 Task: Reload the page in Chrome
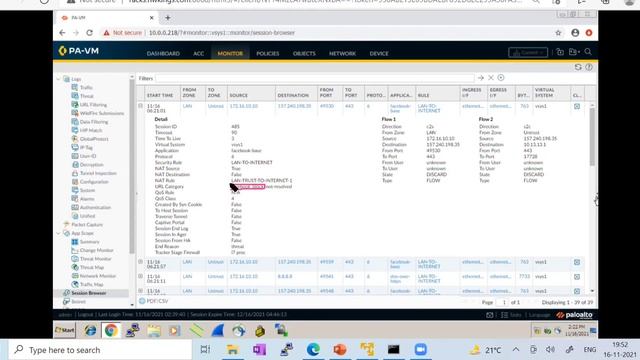89,33
